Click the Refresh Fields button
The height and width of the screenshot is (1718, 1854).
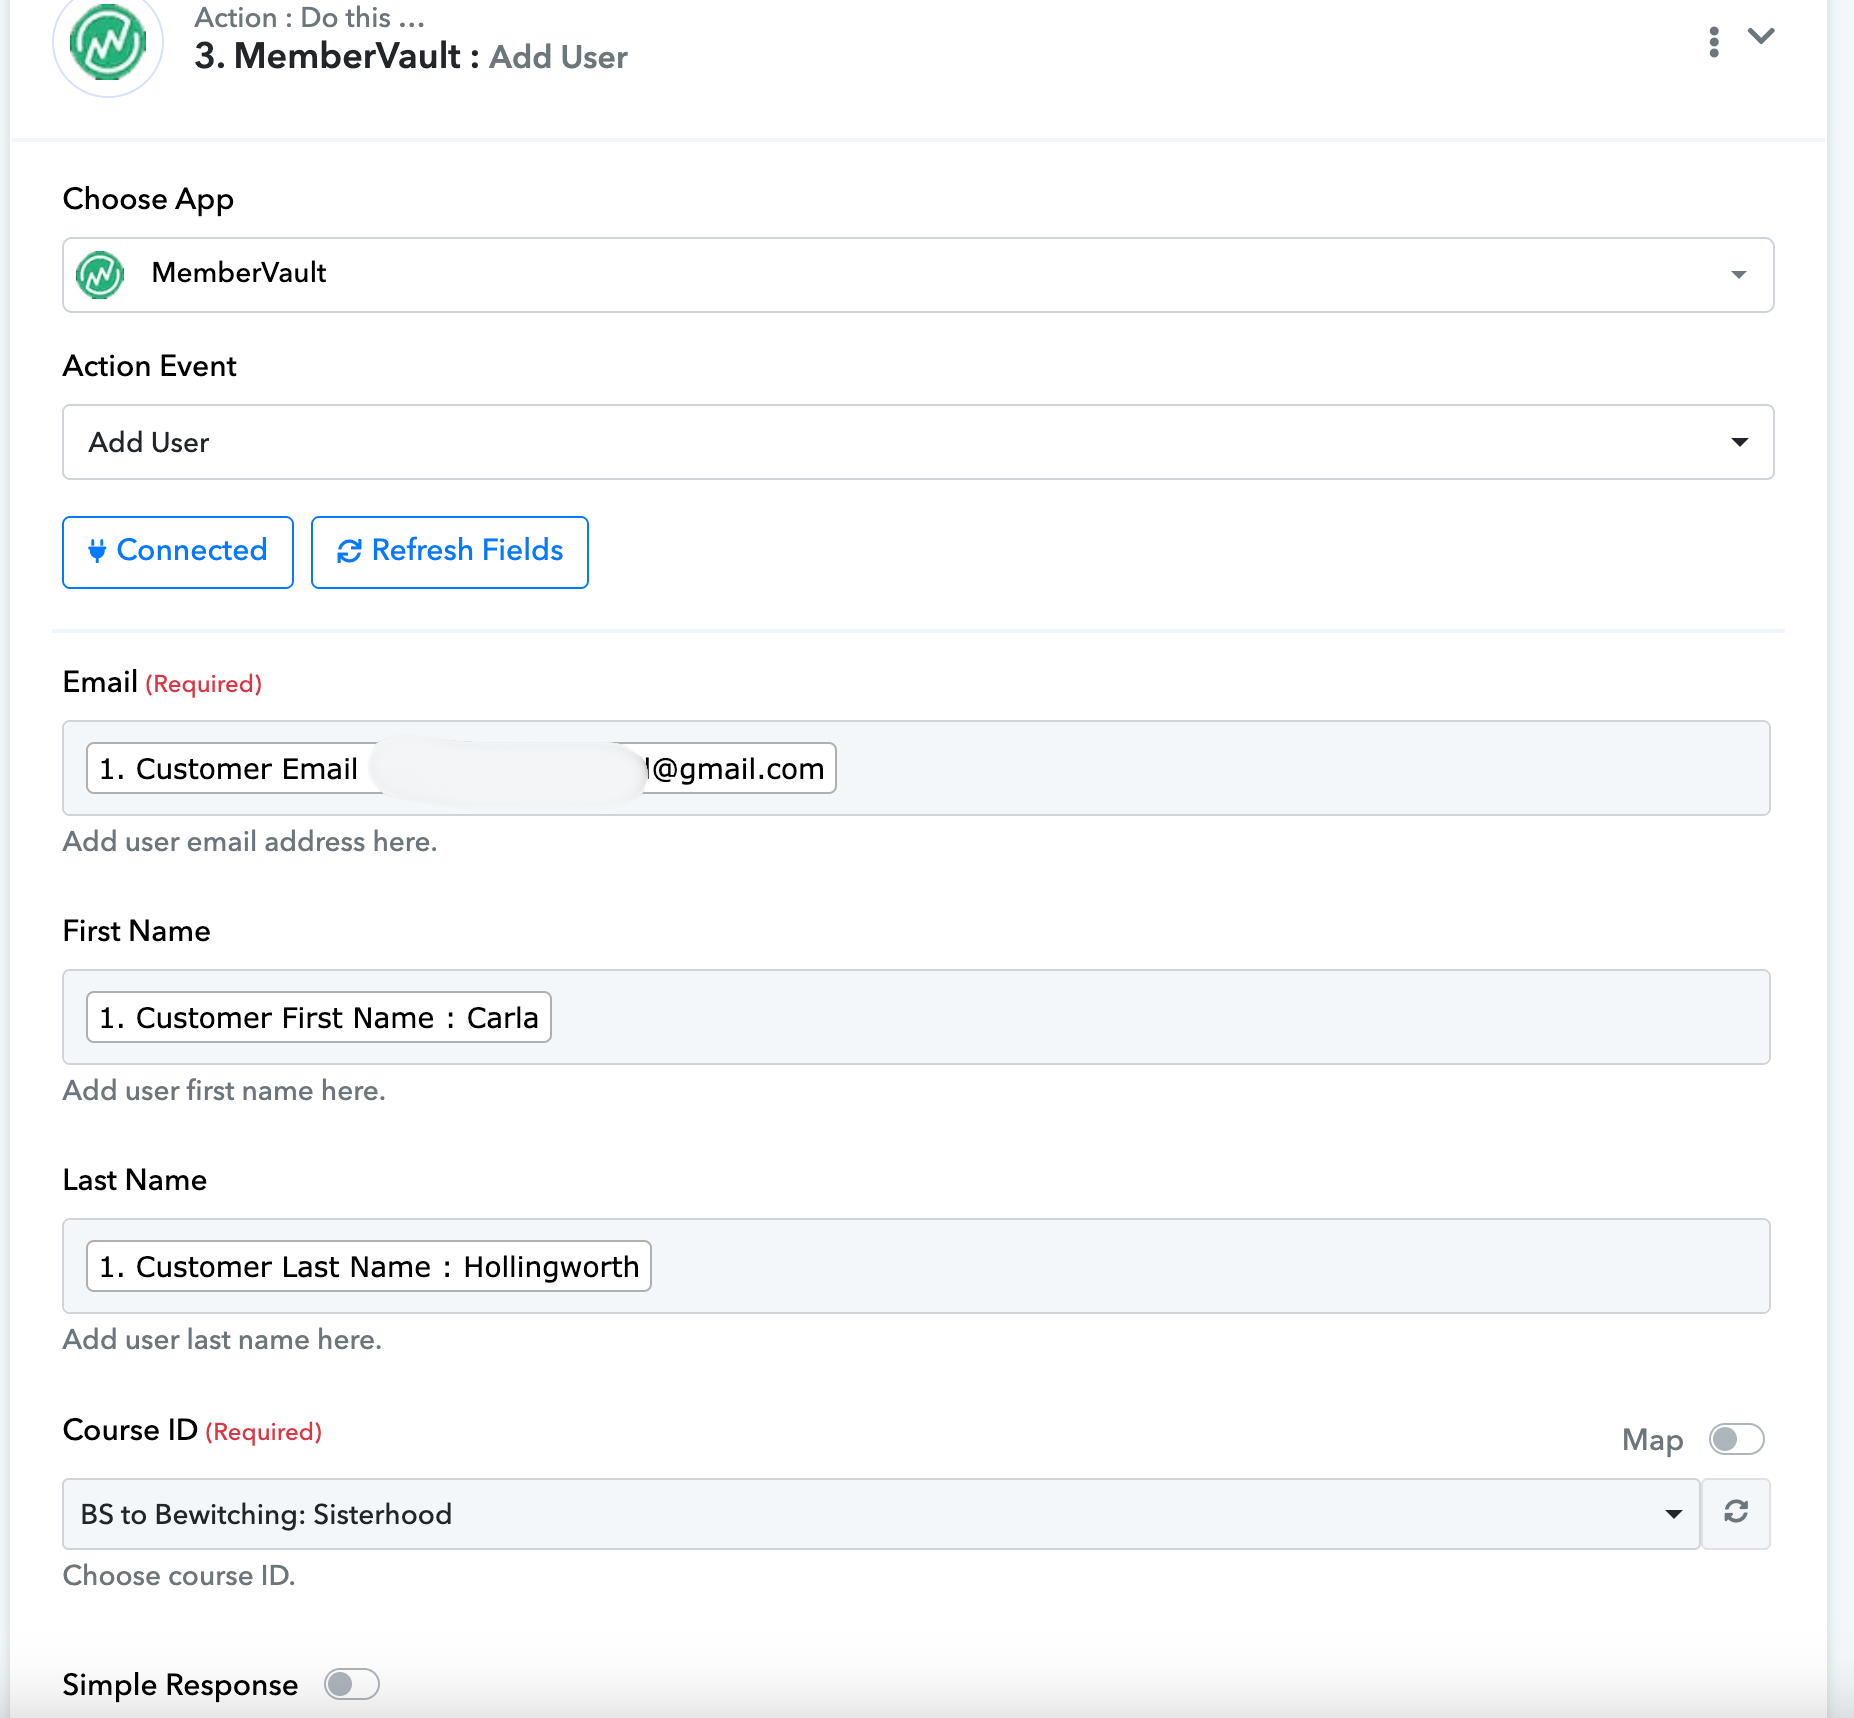pos(450,552)
